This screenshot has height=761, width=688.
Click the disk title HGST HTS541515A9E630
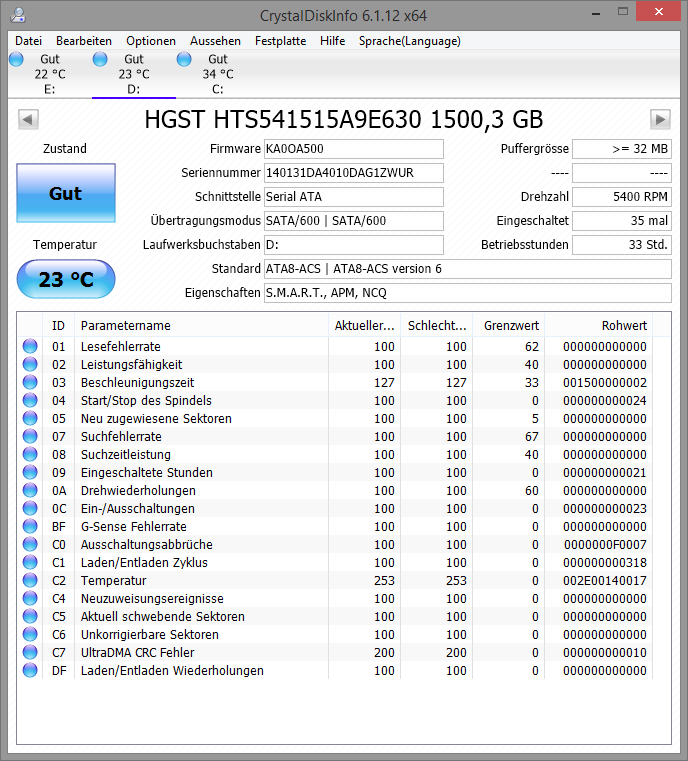click(x=344, y=119)
